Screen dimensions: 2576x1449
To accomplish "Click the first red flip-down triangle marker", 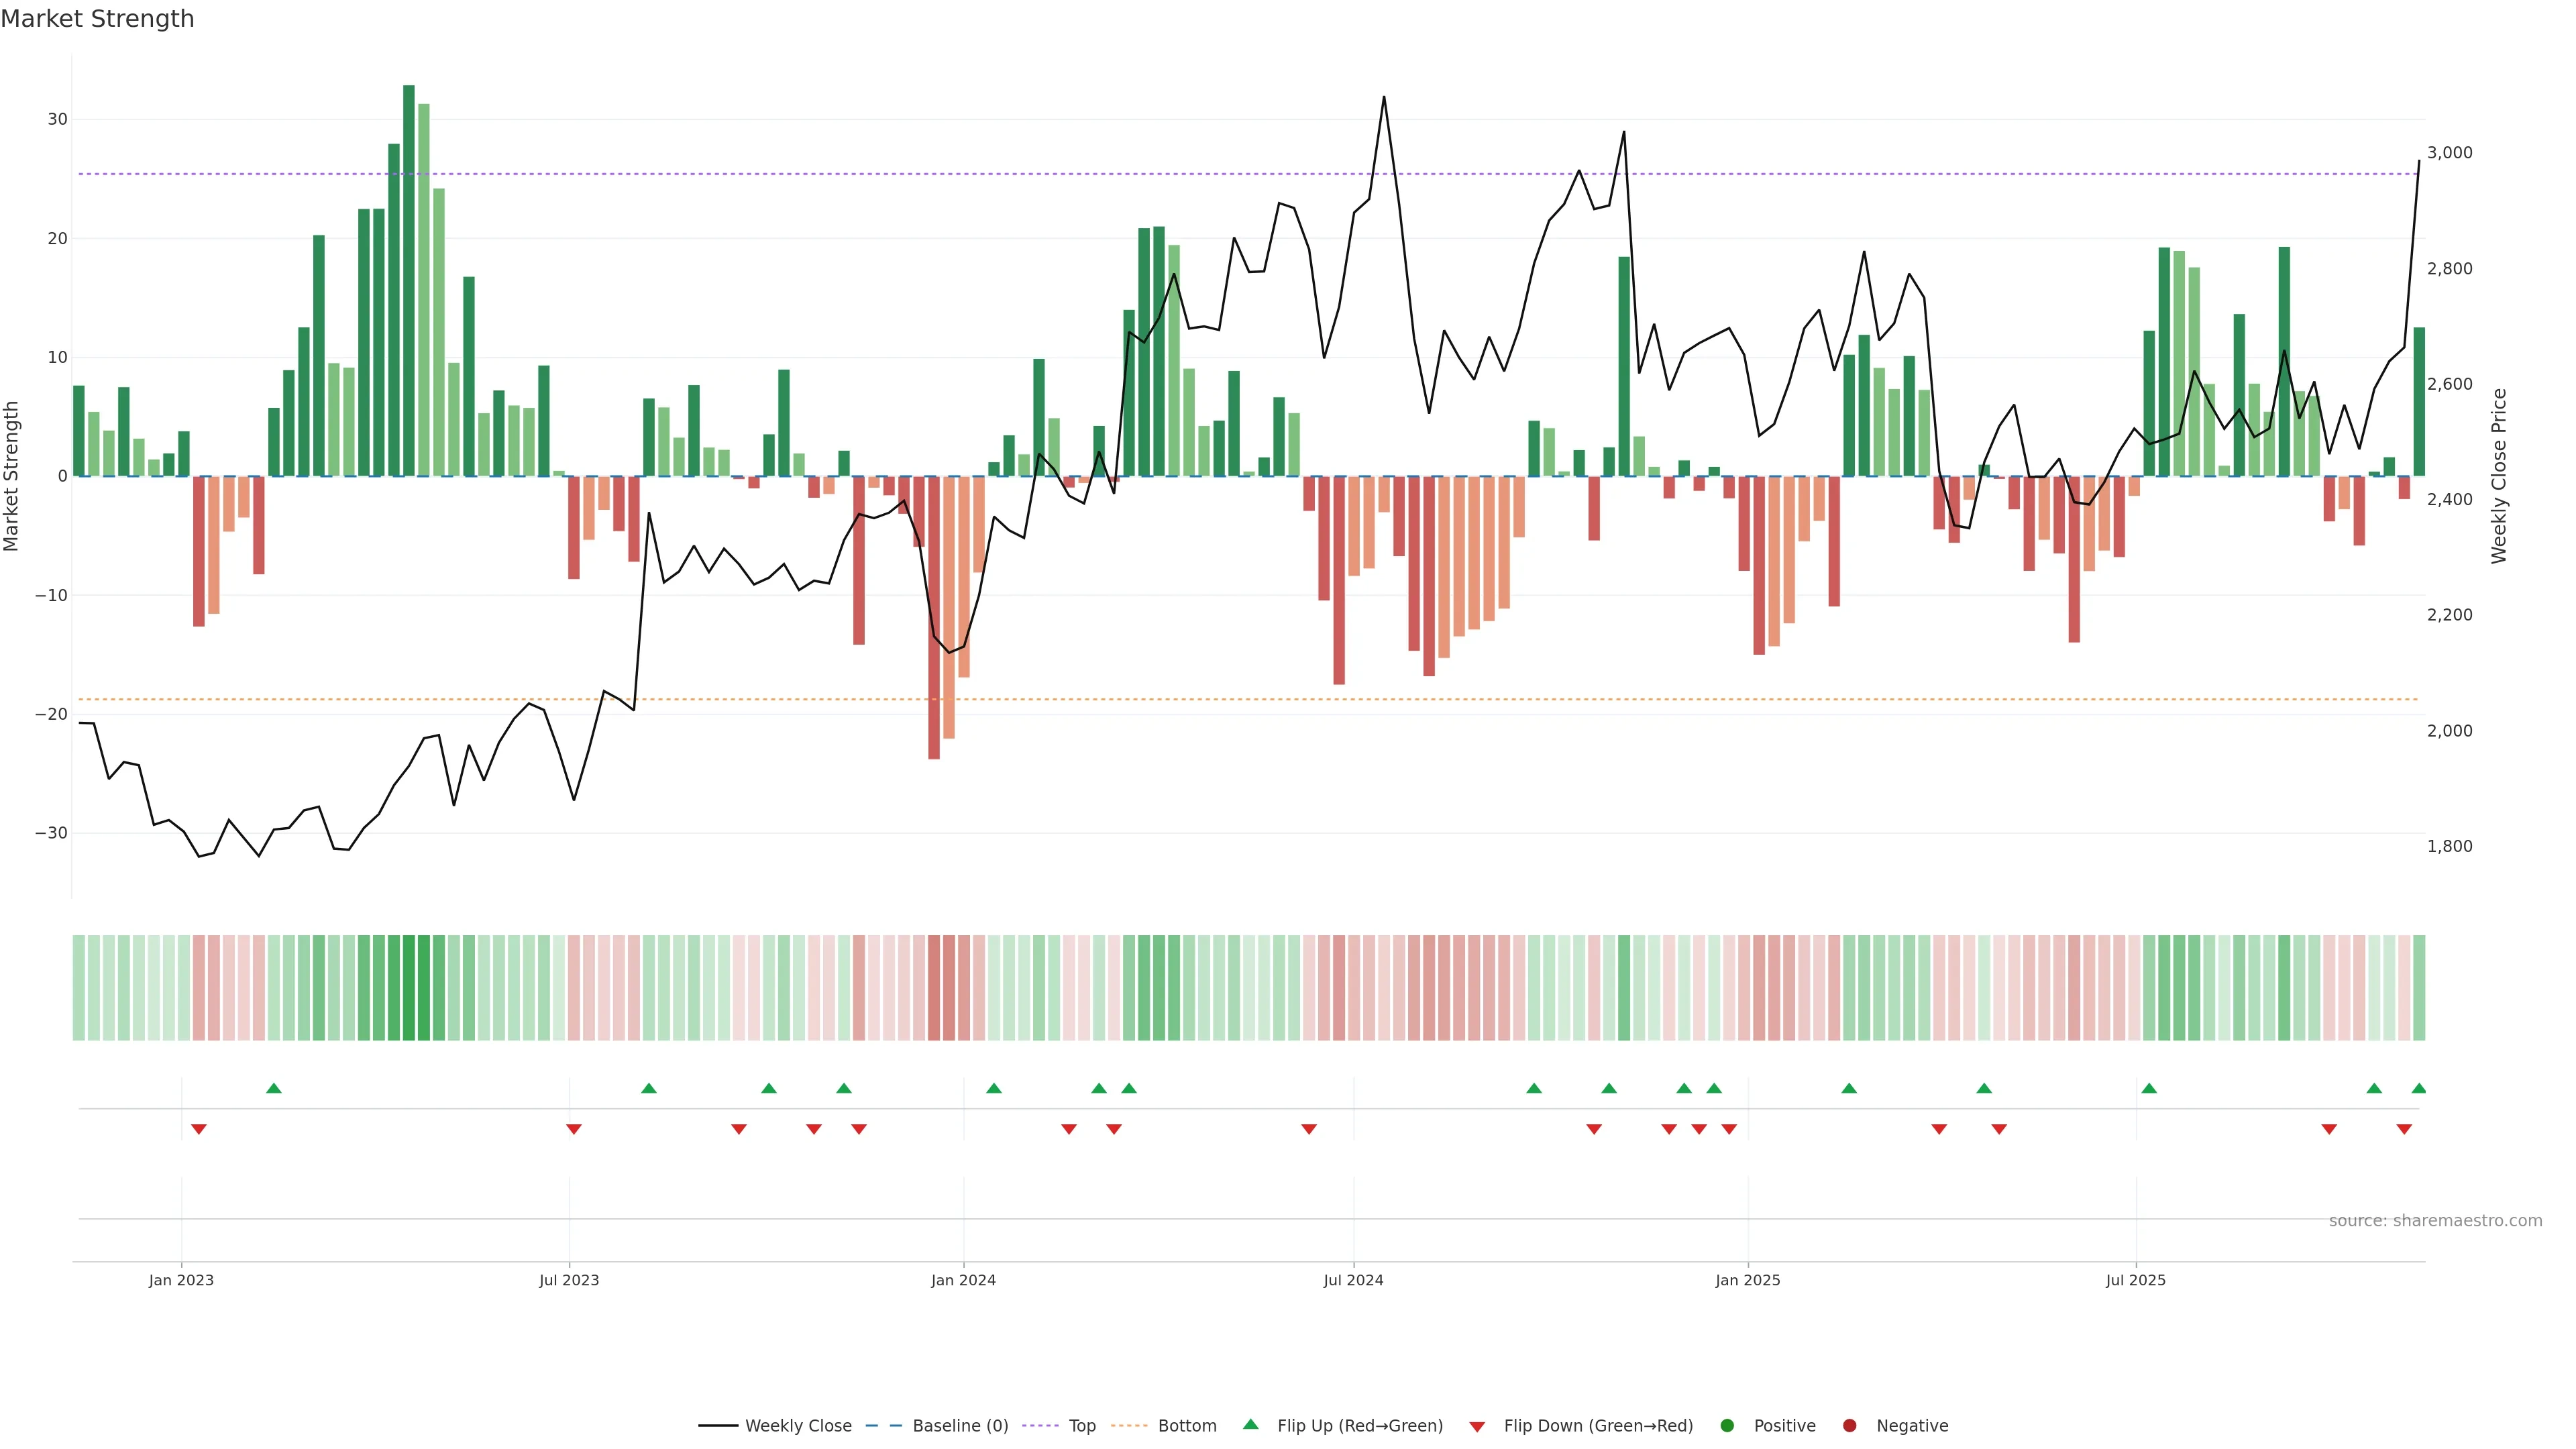I will 199,1129.
